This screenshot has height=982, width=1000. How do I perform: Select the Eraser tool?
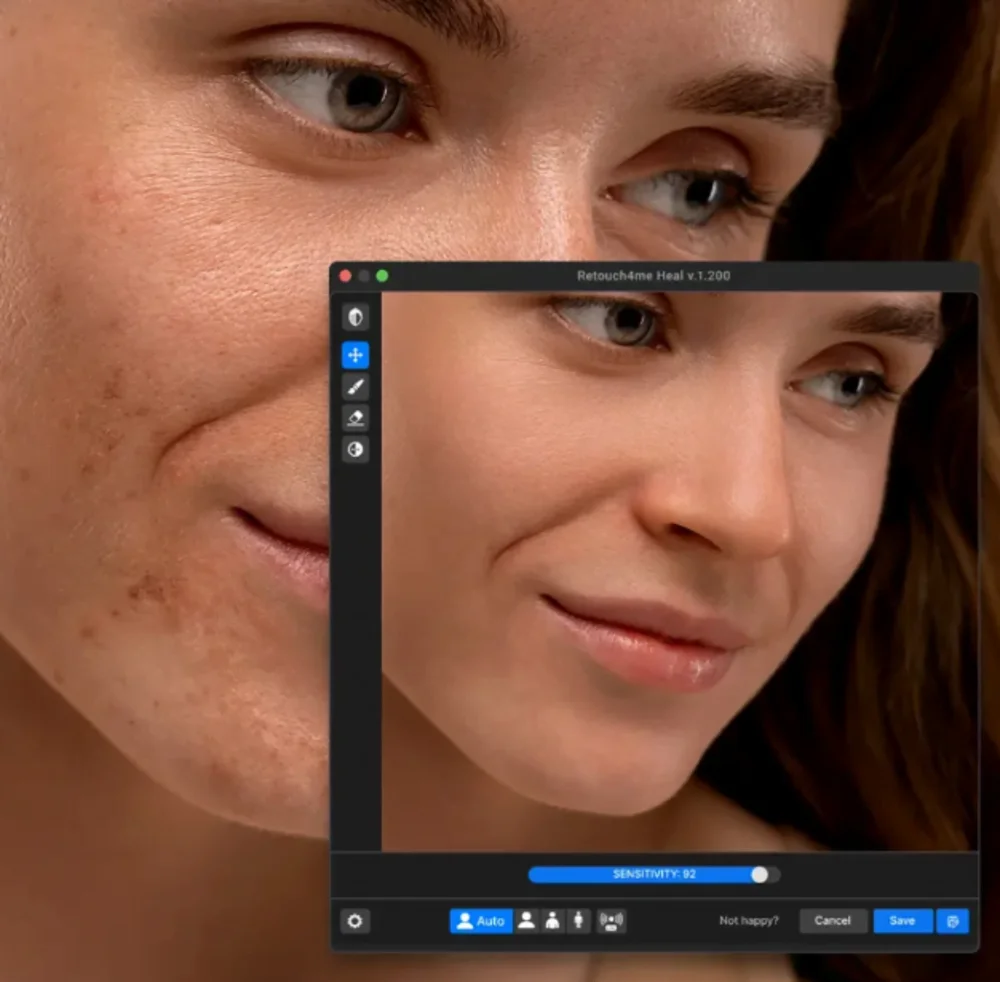click(355, 418)
